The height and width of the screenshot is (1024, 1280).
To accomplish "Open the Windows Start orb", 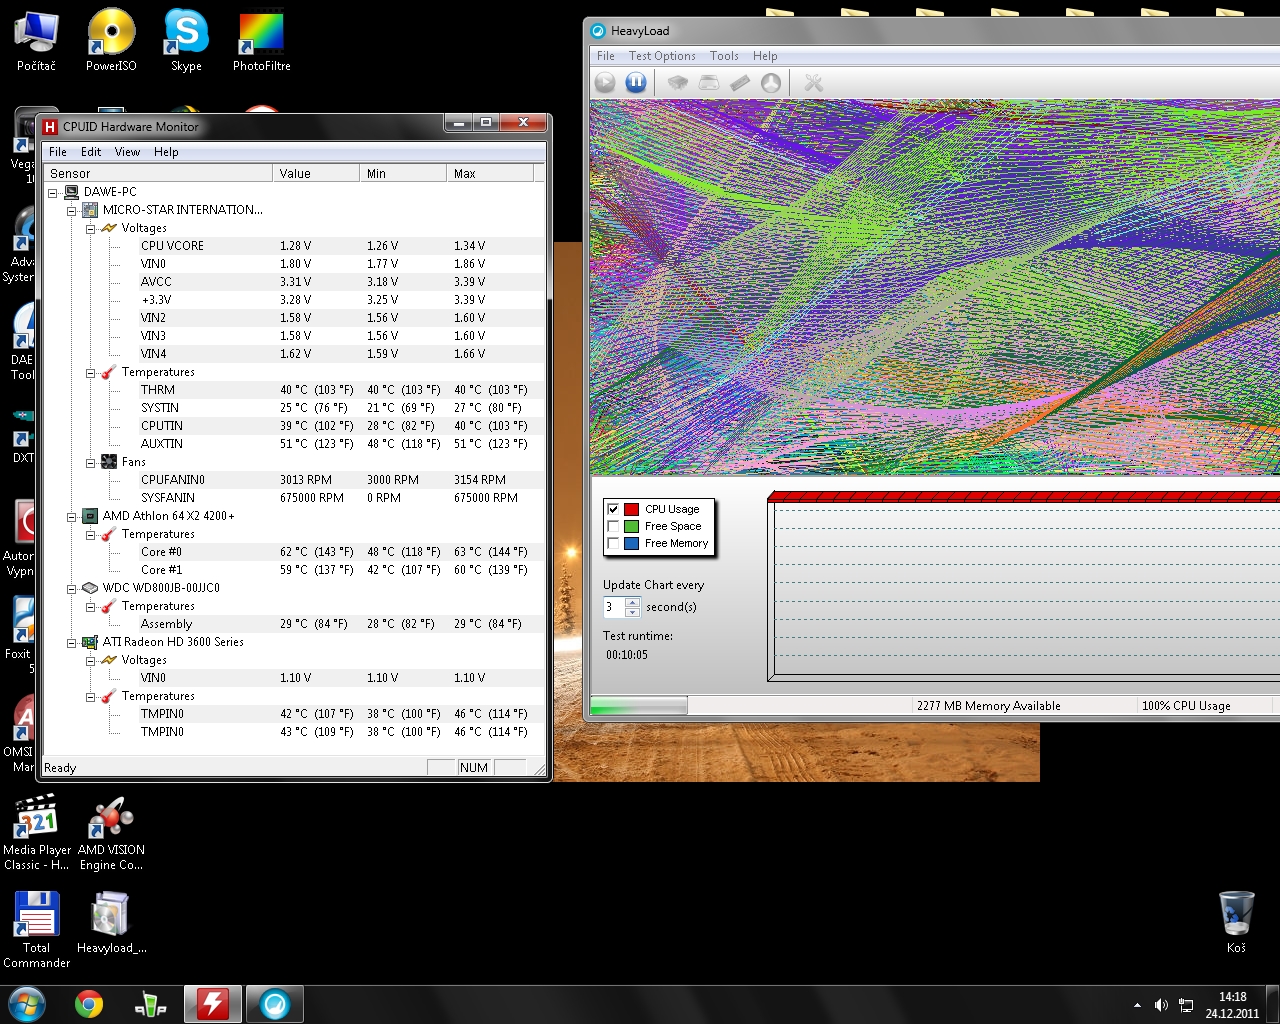I will tap(26, 1004).
